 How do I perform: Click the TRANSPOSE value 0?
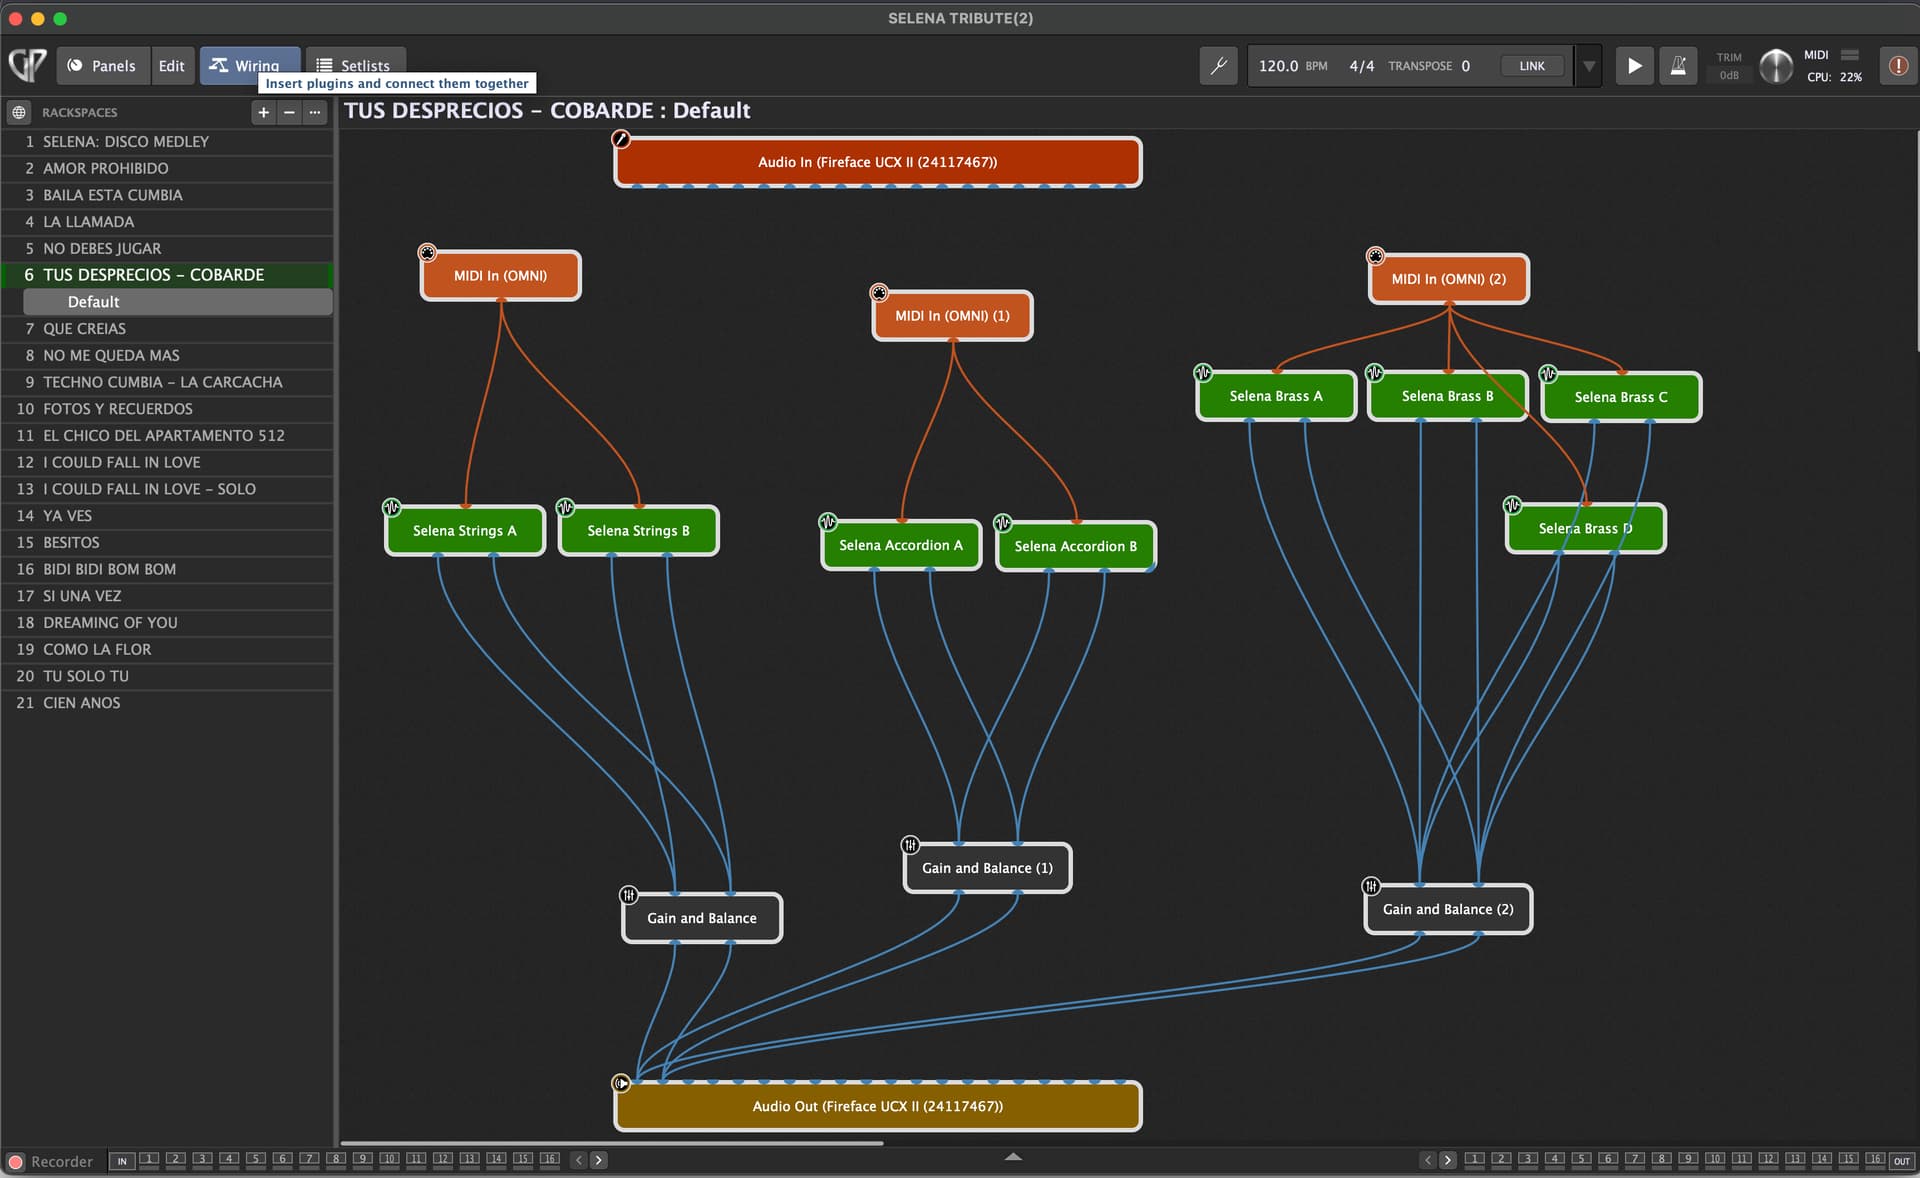tap(1465, 66)
